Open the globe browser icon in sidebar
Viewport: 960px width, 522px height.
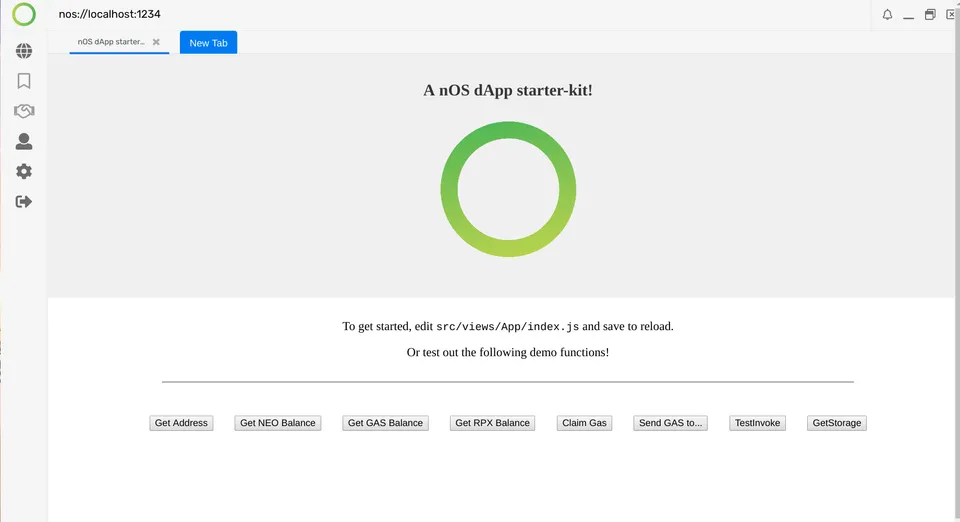(x=24, y=51)
